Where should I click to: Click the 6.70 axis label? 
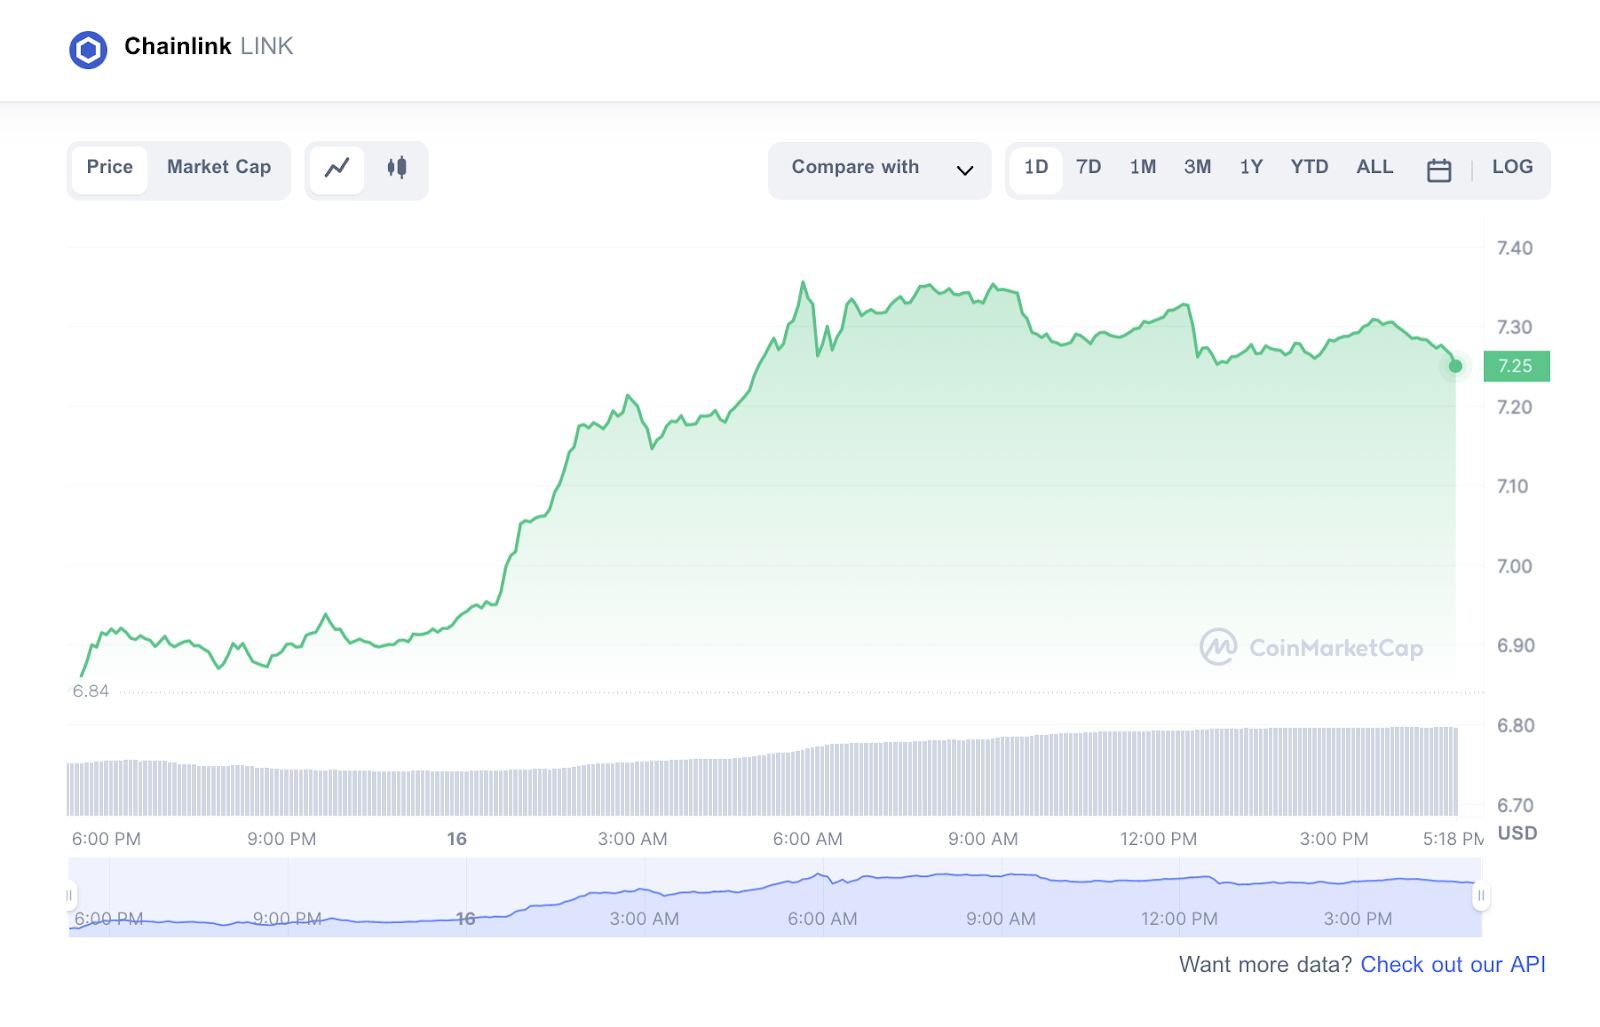[1516, 806]
